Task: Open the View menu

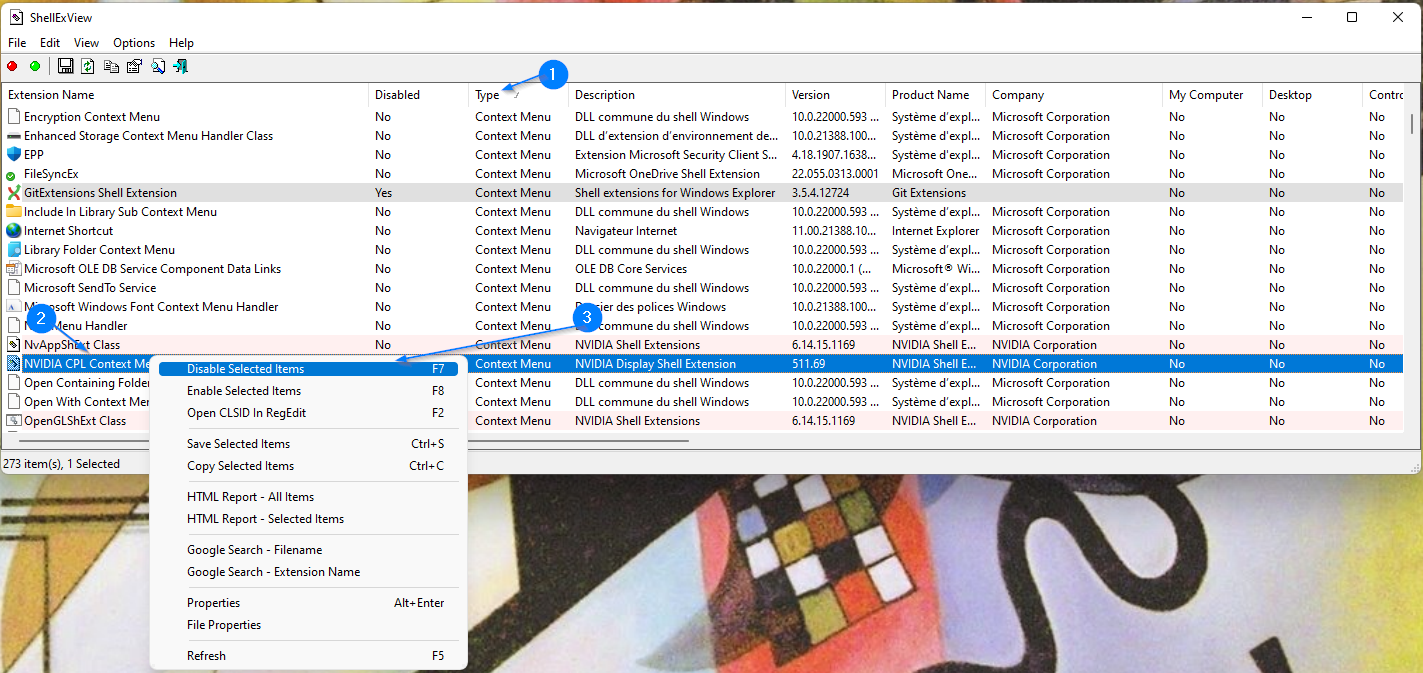Action: coord(87,43)
